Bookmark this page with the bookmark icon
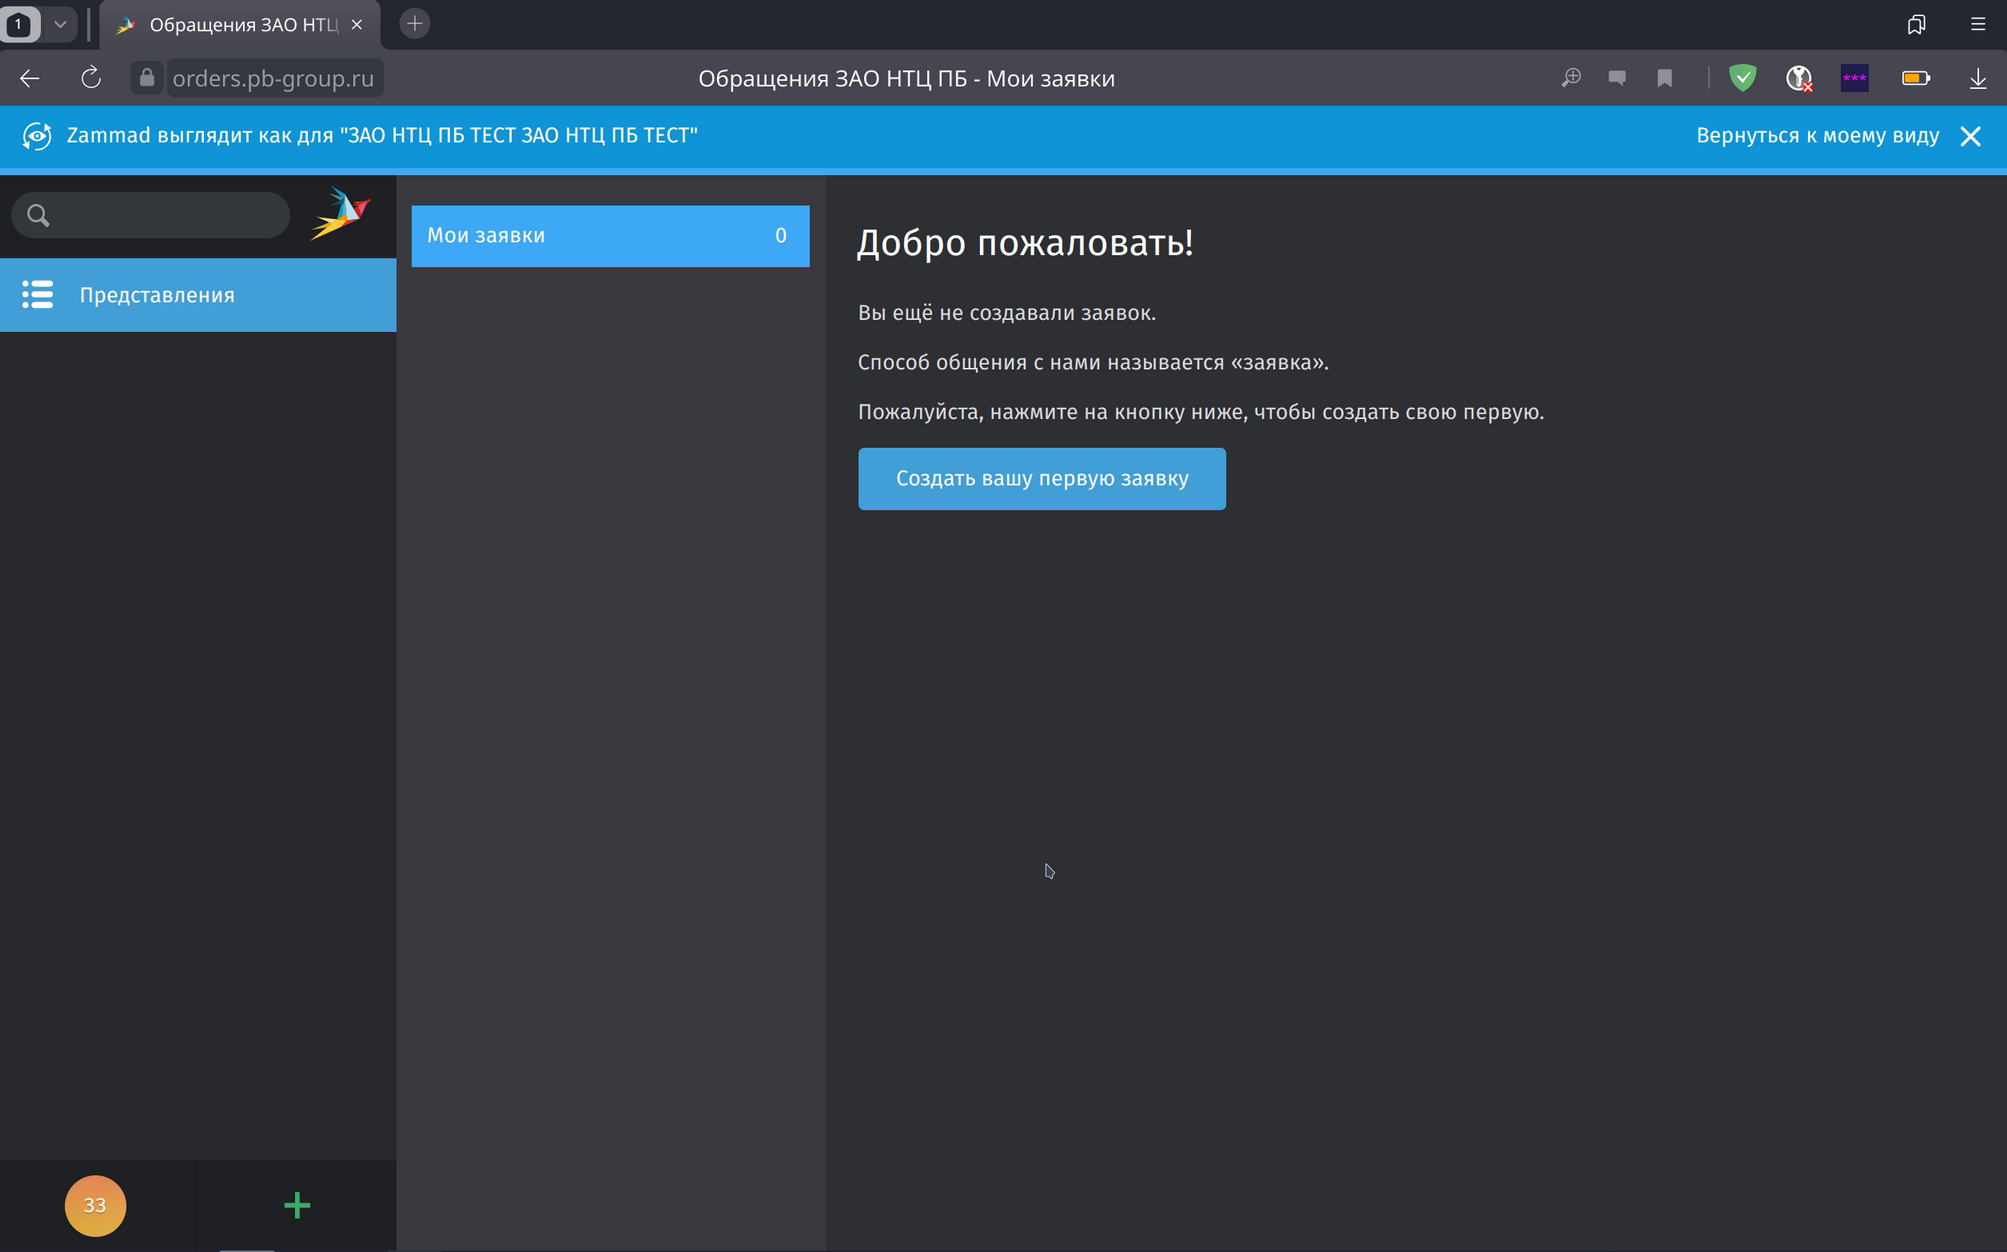 pos(1665,78)
